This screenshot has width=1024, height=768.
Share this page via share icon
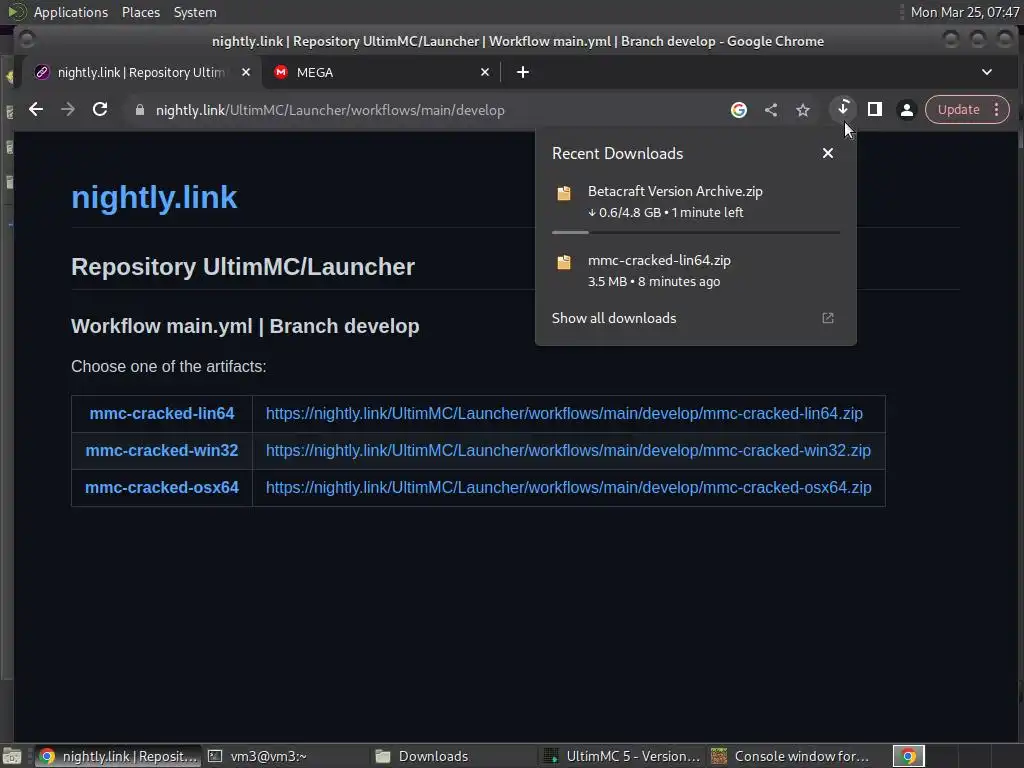[771, 110]
